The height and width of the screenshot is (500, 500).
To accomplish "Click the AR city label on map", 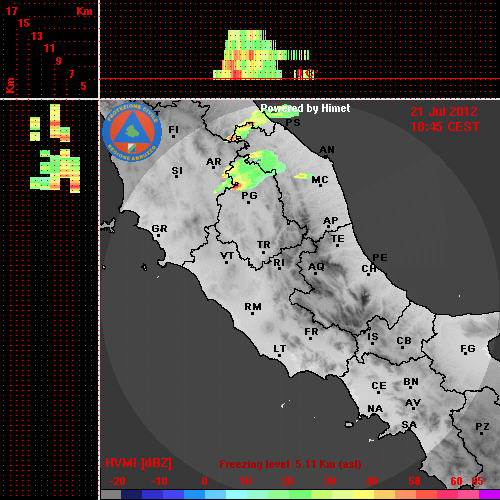I will 214,162.
